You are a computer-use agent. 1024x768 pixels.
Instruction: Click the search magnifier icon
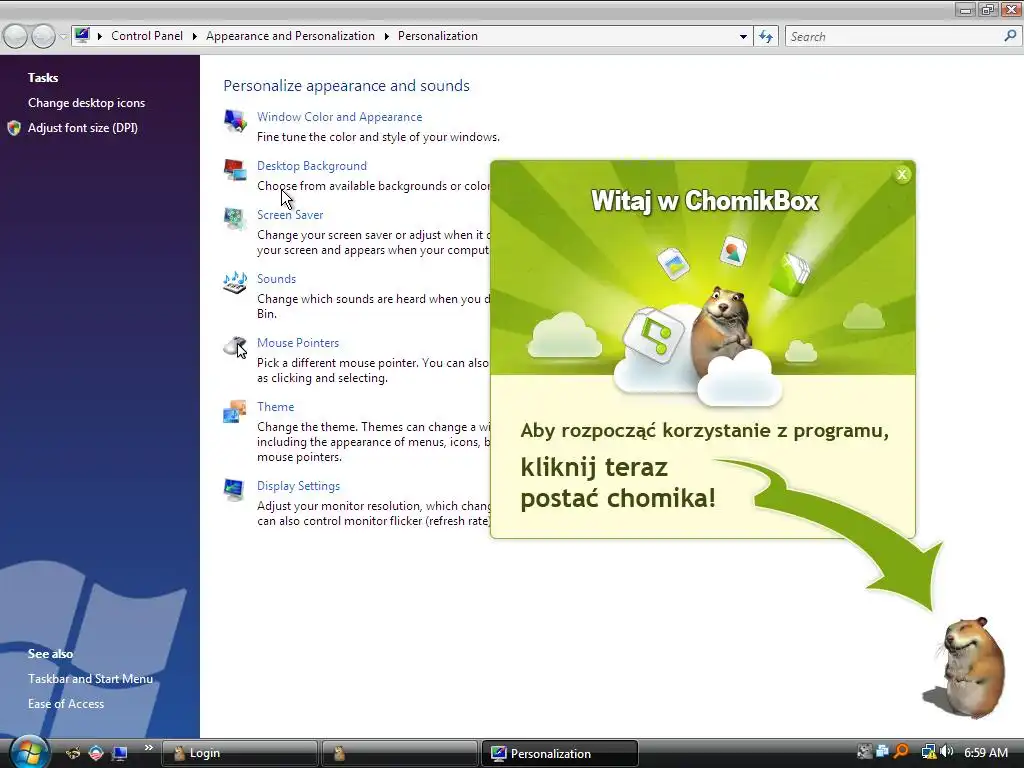pos(1010,36)
